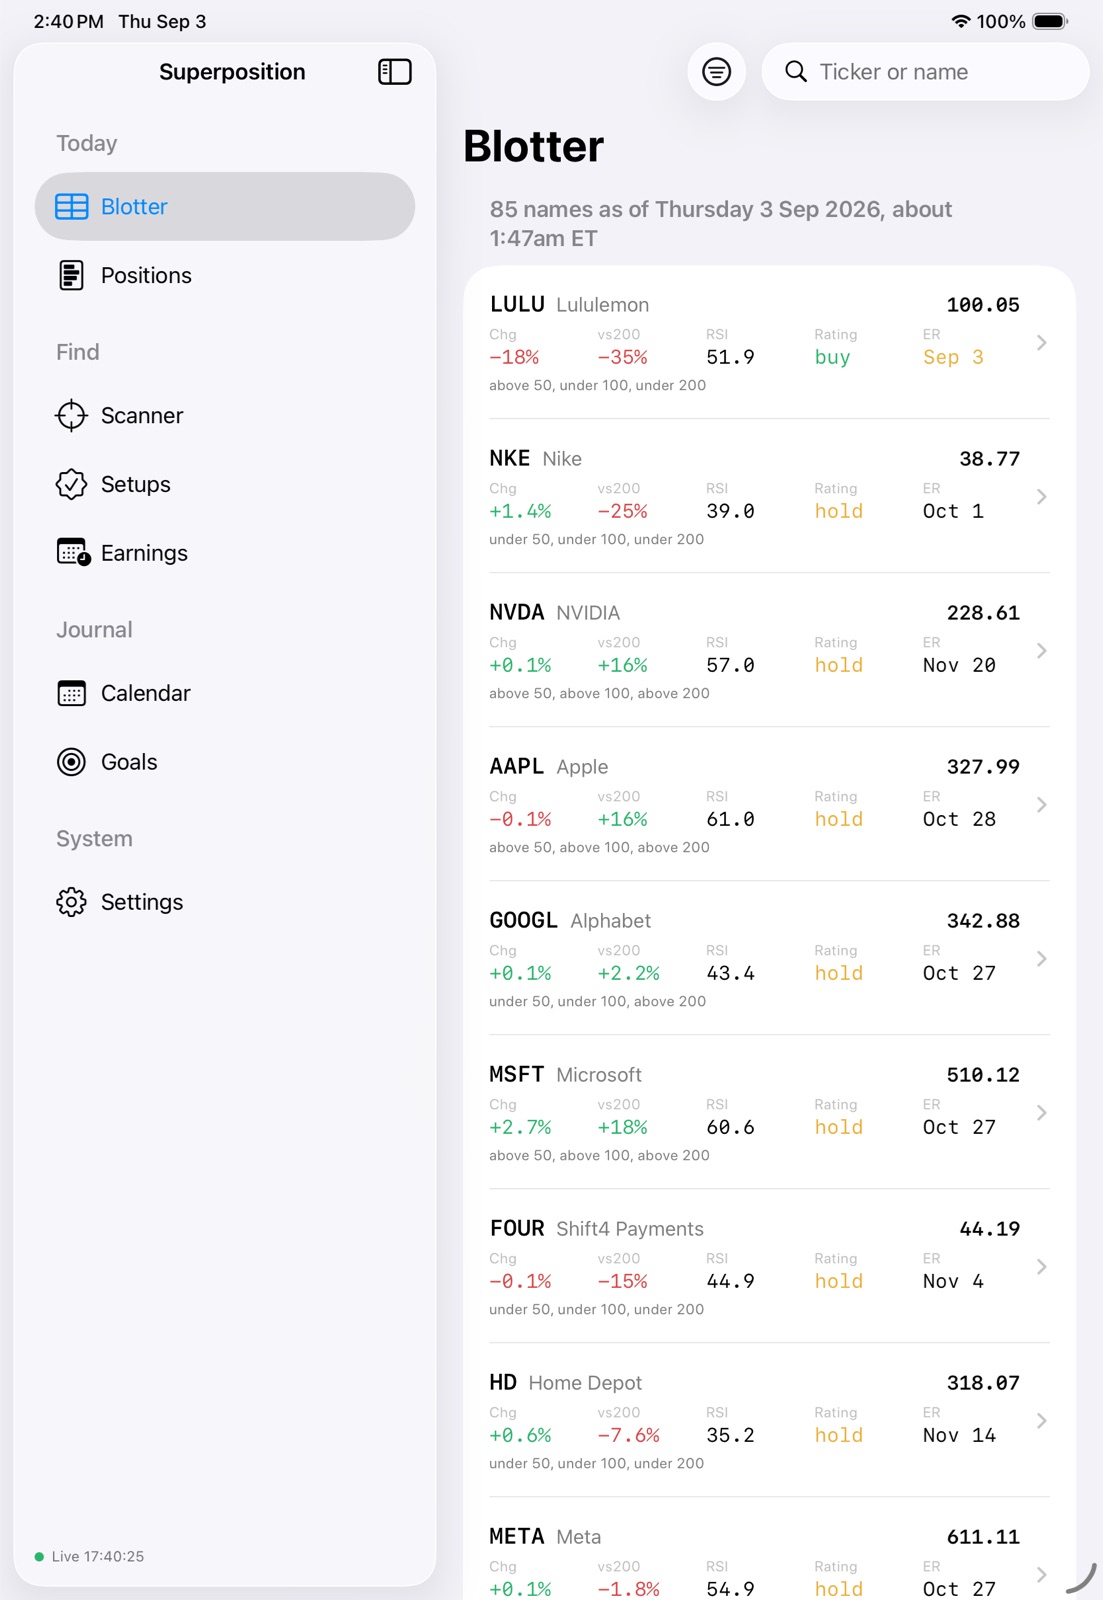The image size is (1103, 1600).
Task: Click LULU price 100.05
Action: click(983, 305)
